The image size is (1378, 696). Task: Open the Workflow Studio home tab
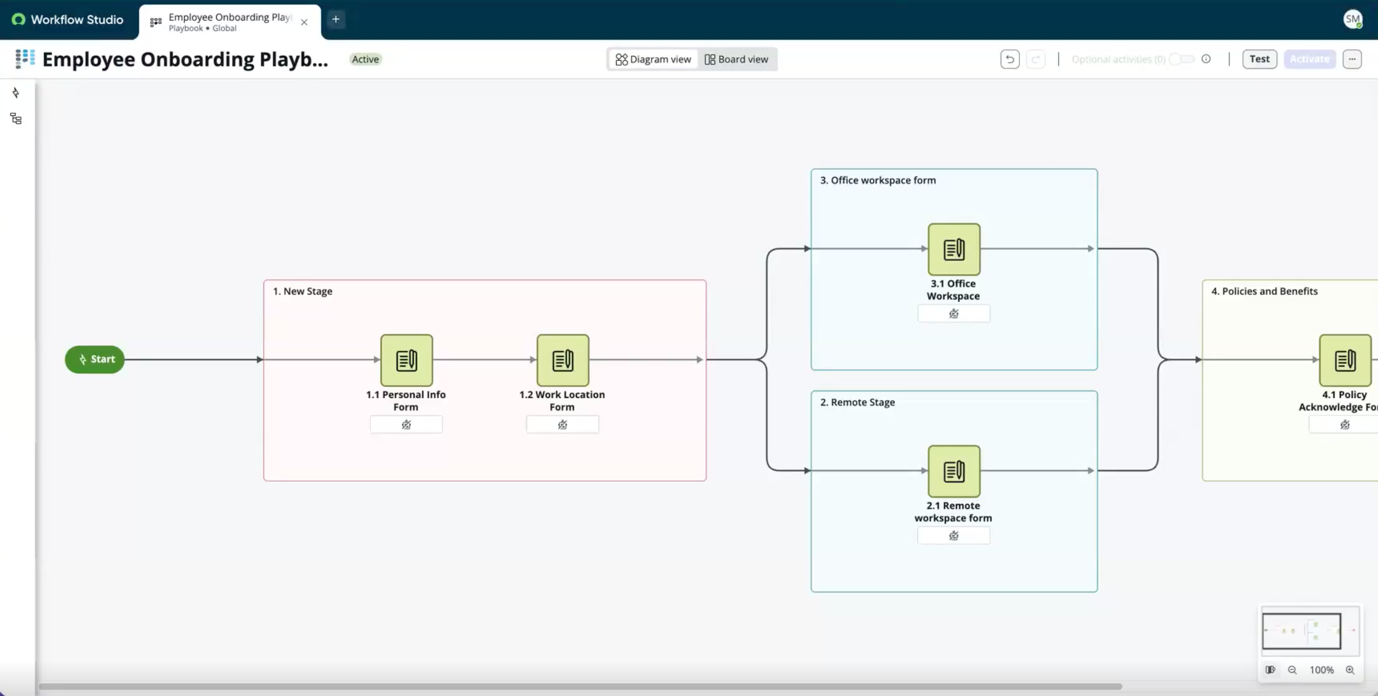[x=68, y=20]
